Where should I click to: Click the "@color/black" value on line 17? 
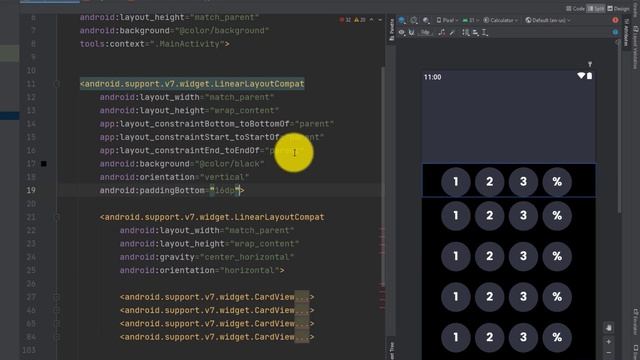click(x=230, y=164)
